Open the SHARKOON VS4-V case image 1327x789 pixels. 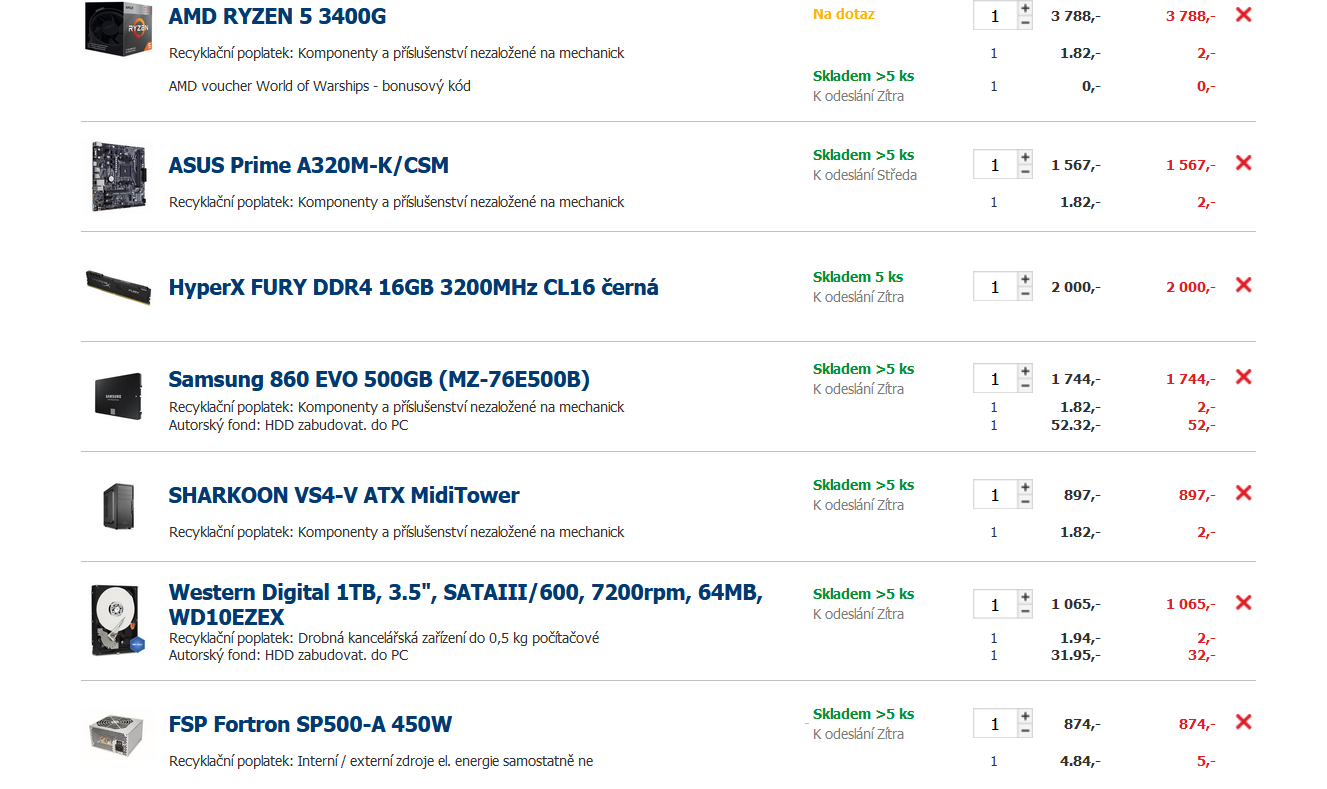pyautogui.click(x=118, y=506)
